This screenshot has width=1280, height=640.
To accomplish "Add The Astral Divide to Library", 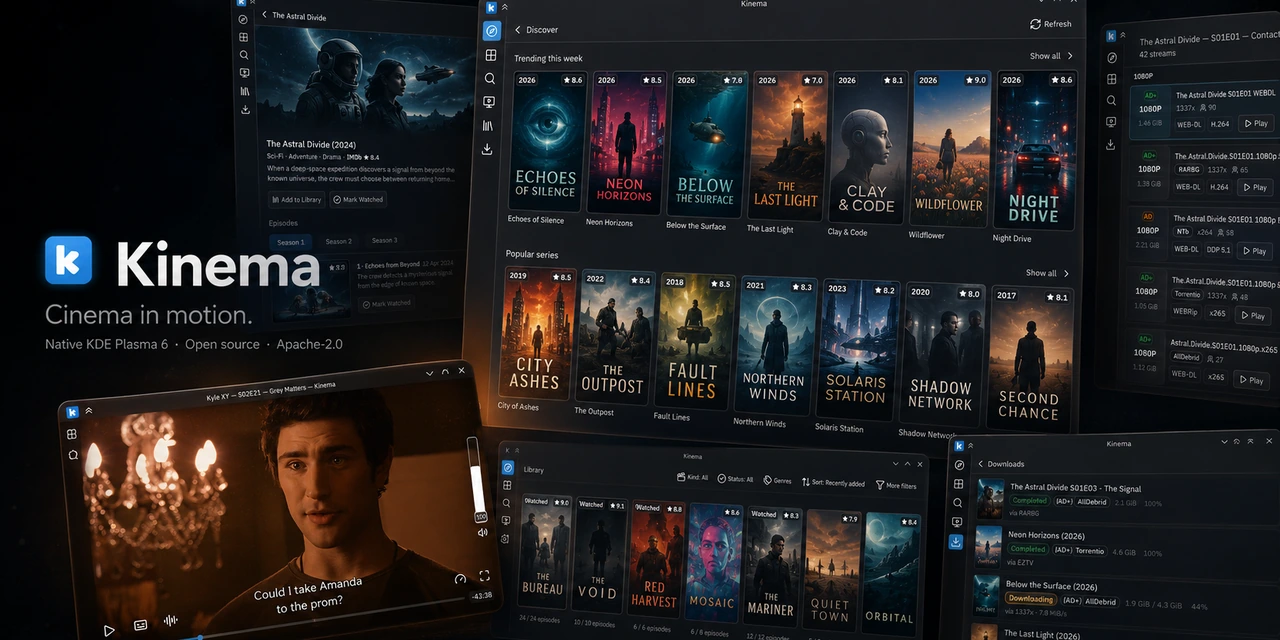I will pyautogui.click(x=295, y=200).
